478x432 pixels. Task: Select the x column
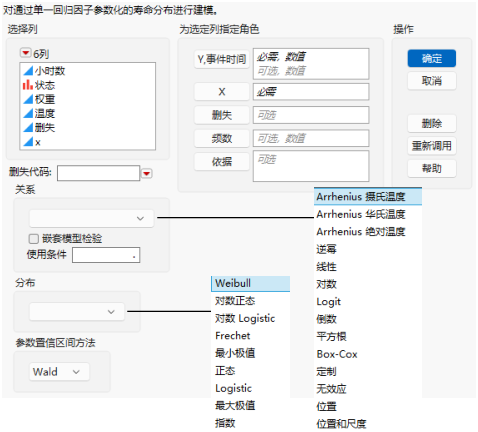[x=38, y=142]
